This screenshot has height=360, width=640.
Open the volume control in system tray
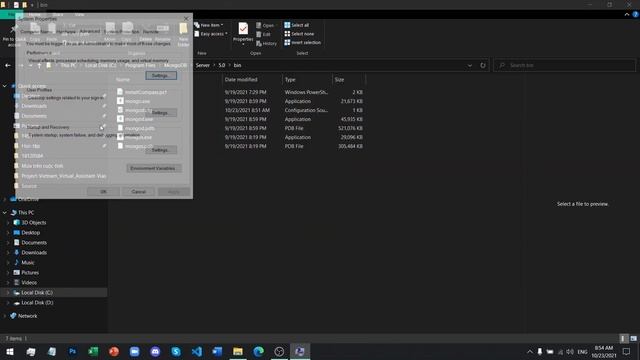pyautogui.click(x=570, y=351)
